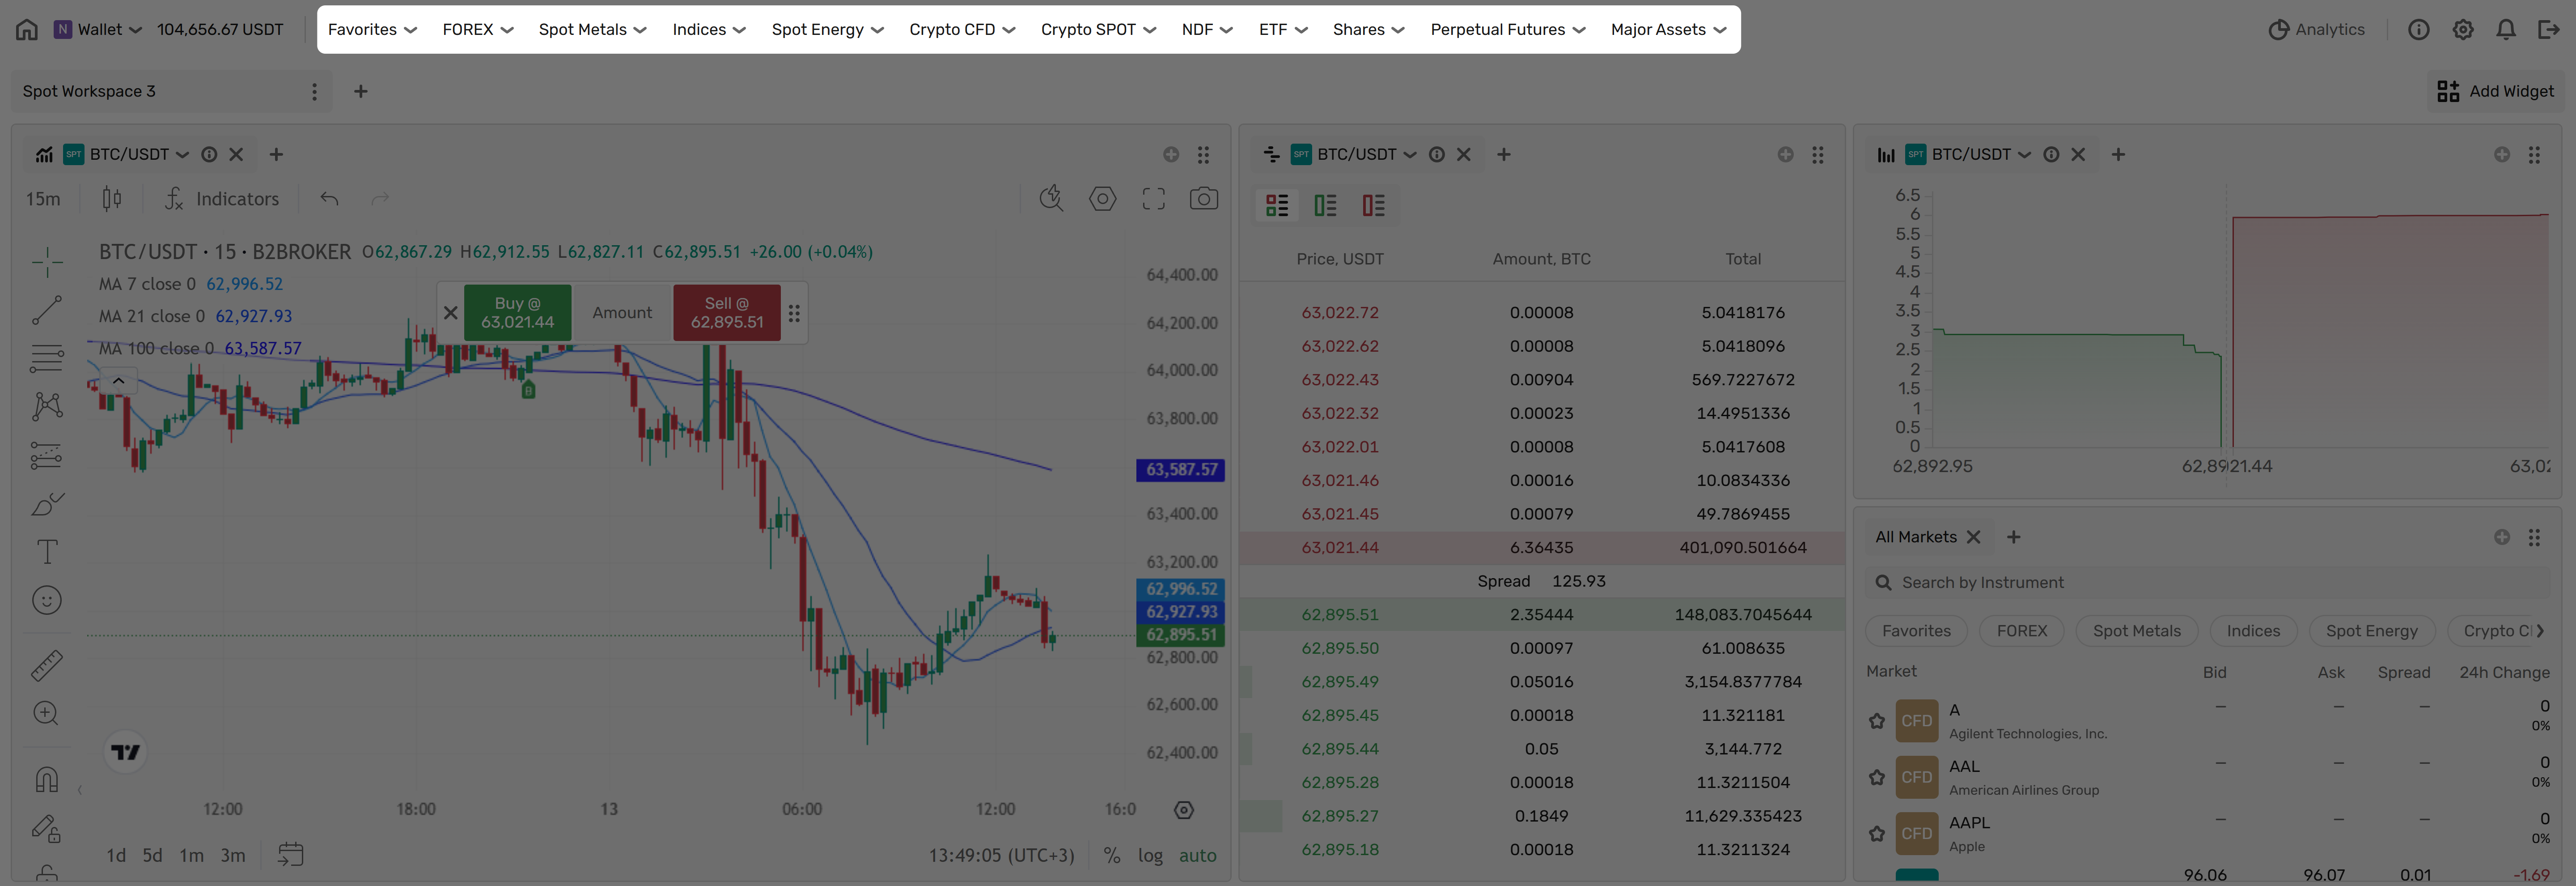Image resolution: width=2576 pixels, height=886 pixels.
Task: Open the Perpetual Futures dropdown menu
Action: [1507, 29]
